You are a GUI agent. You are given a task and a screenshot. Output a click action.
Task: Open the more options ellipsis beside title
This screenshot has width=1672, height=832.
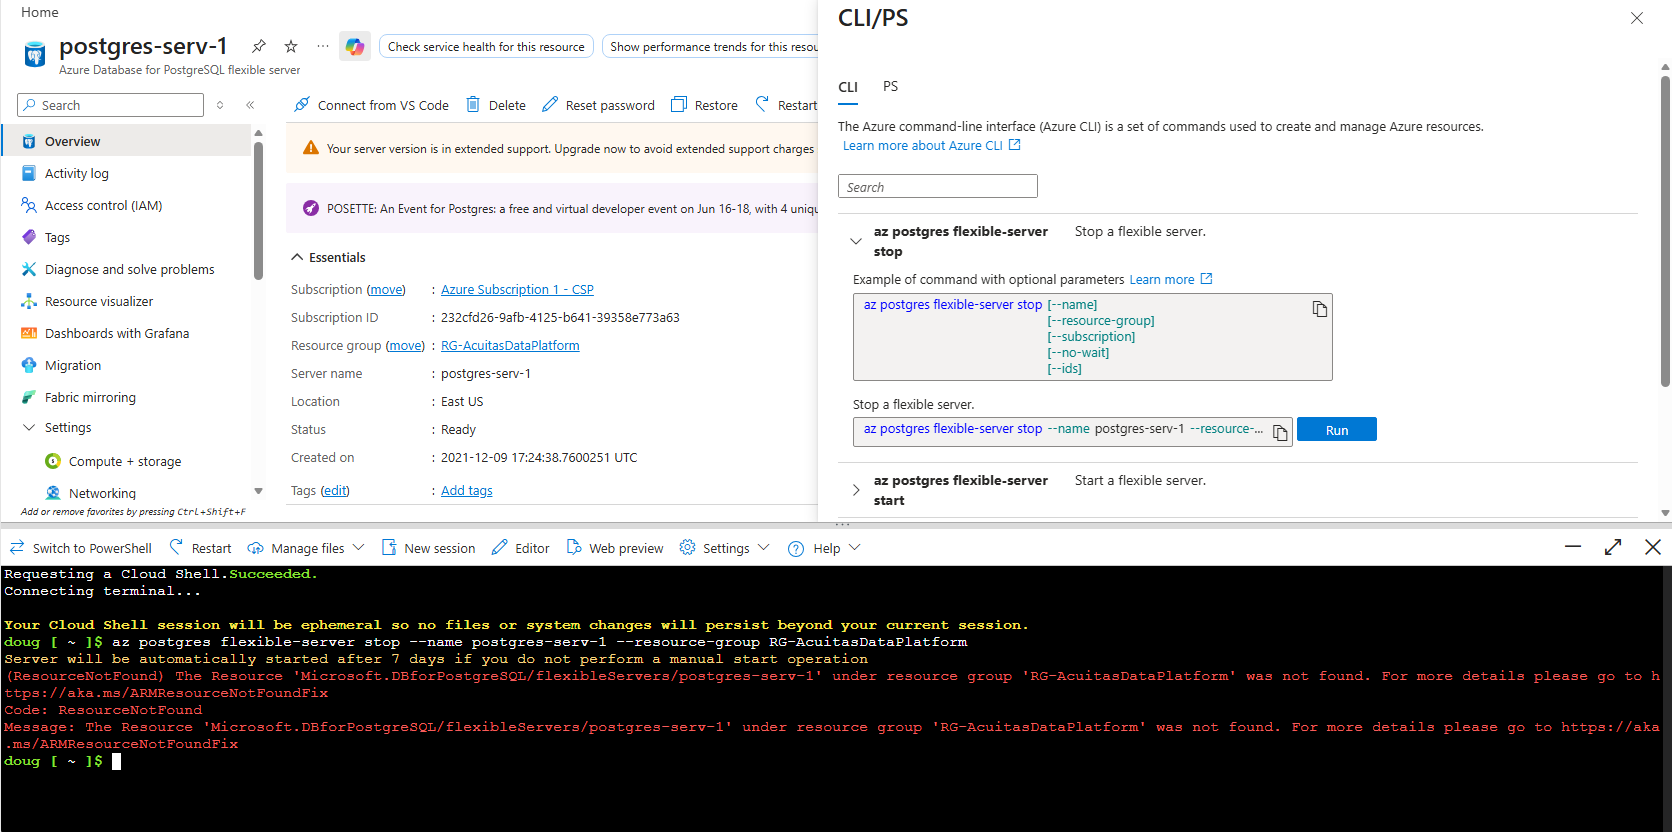(322, 46)
